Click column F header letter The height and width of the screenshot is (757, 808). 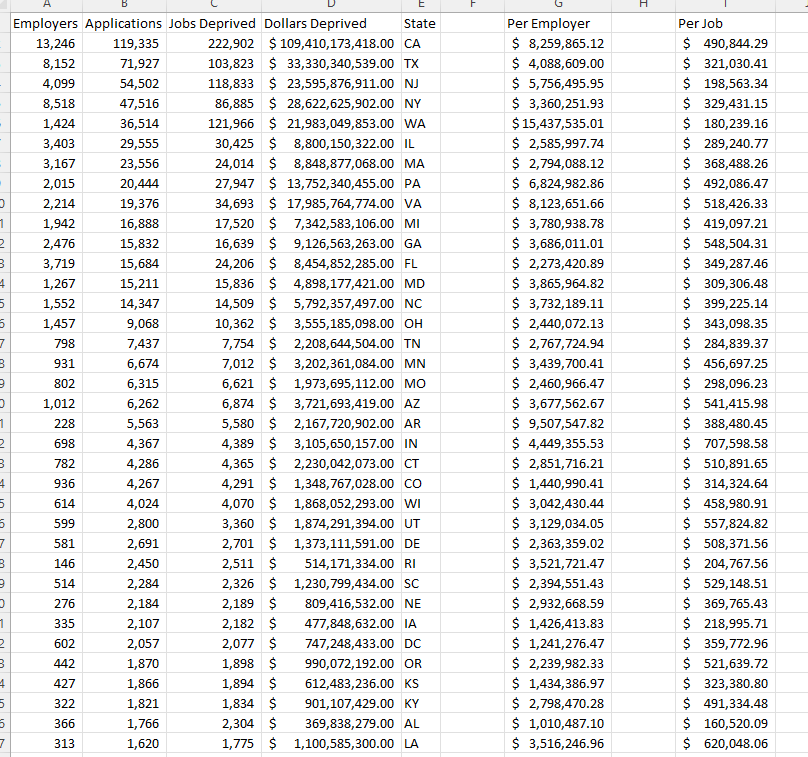pyautogui.click(x=473, y=5)
